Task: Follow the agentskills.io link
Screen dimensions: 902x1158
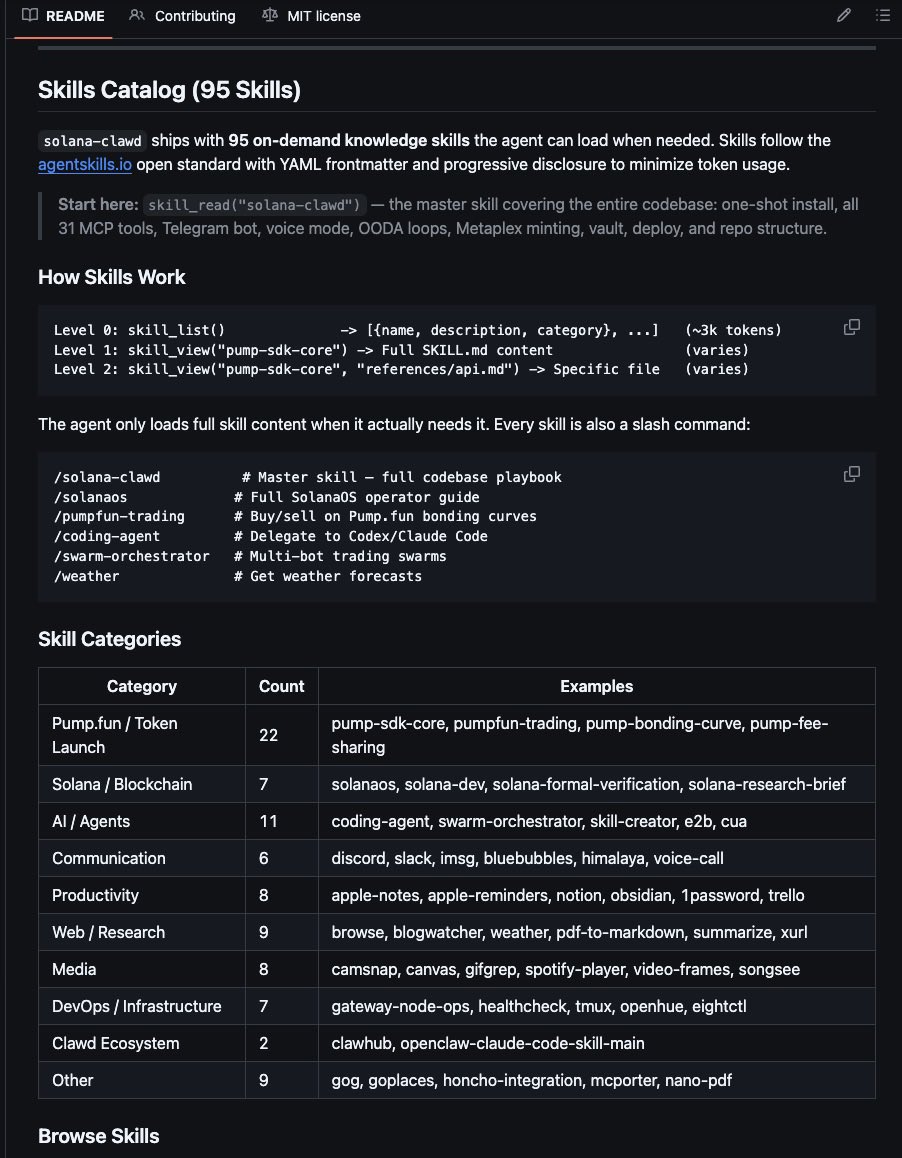Action: click(x=85, y=164)
